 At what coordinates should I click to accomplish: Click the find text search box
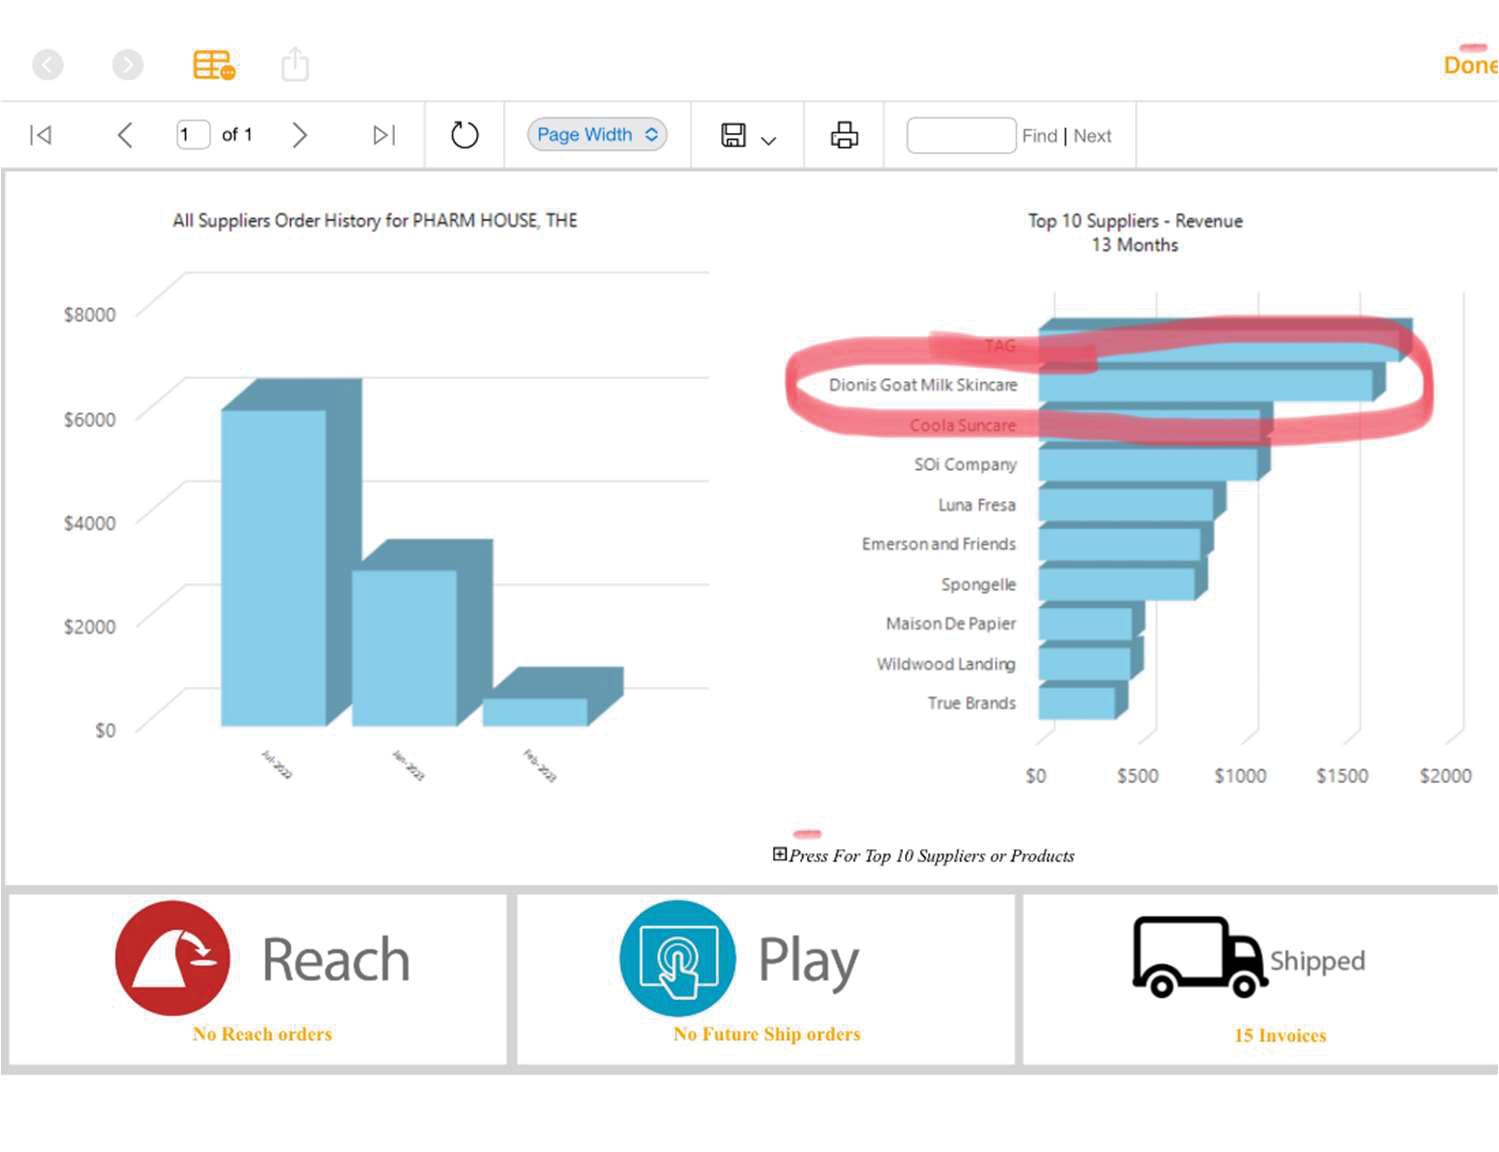click(x=961, y=135)
